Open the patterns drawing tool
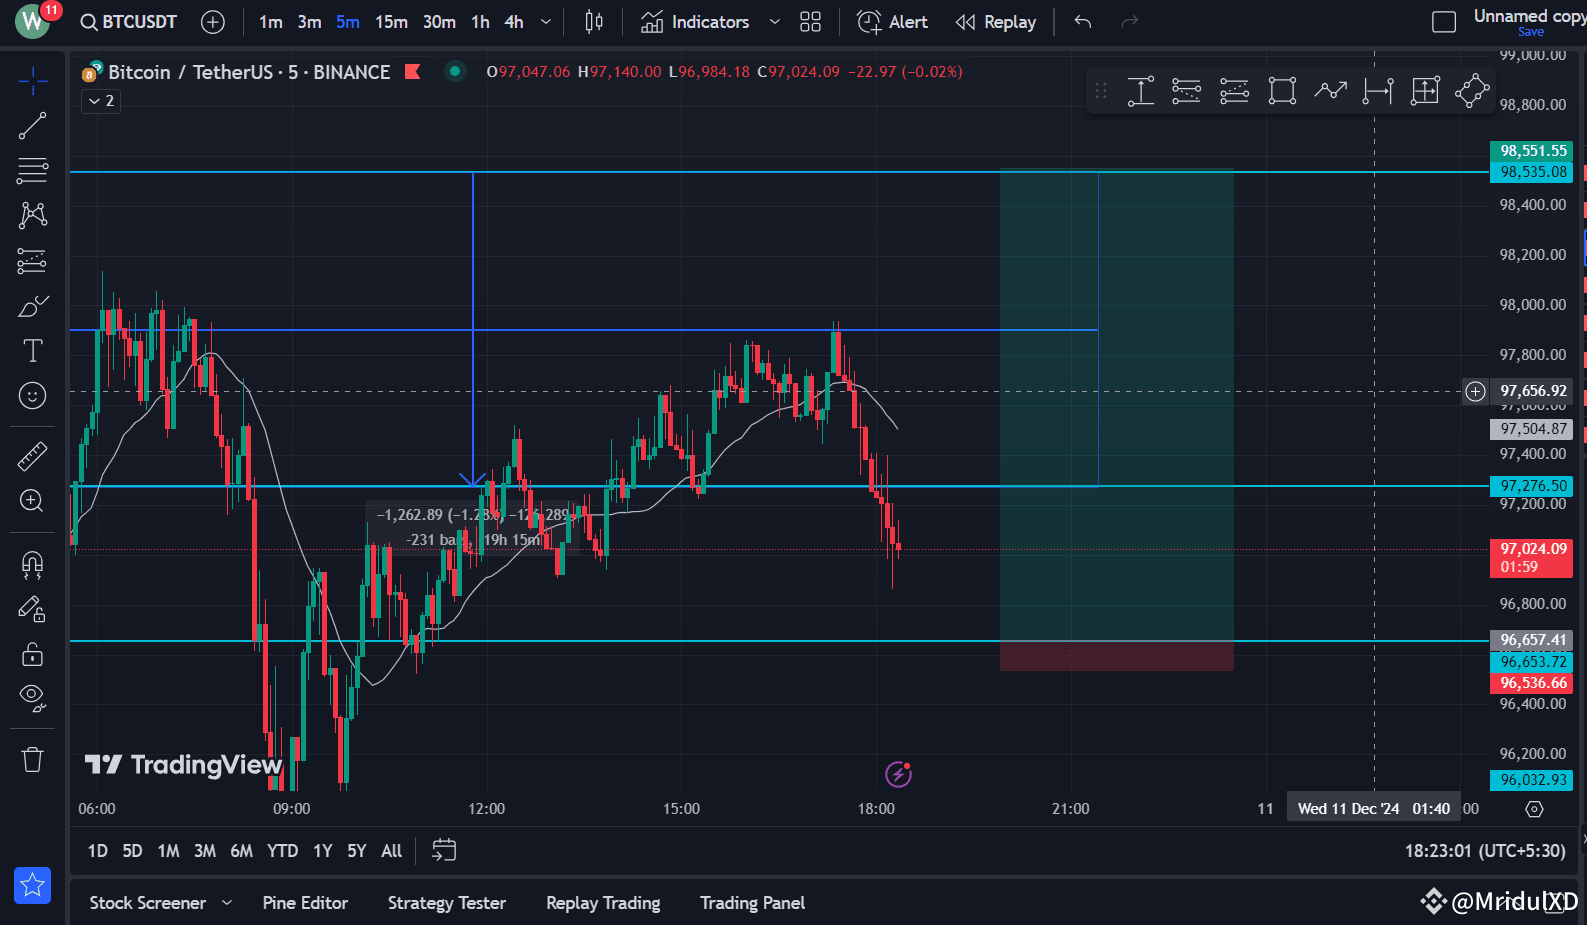 tap(33, 215)
